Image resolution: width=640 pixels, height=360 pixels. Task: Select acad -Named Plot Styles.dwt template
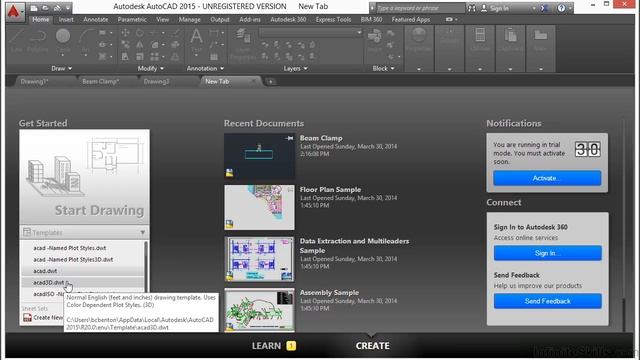click(69, 248)
